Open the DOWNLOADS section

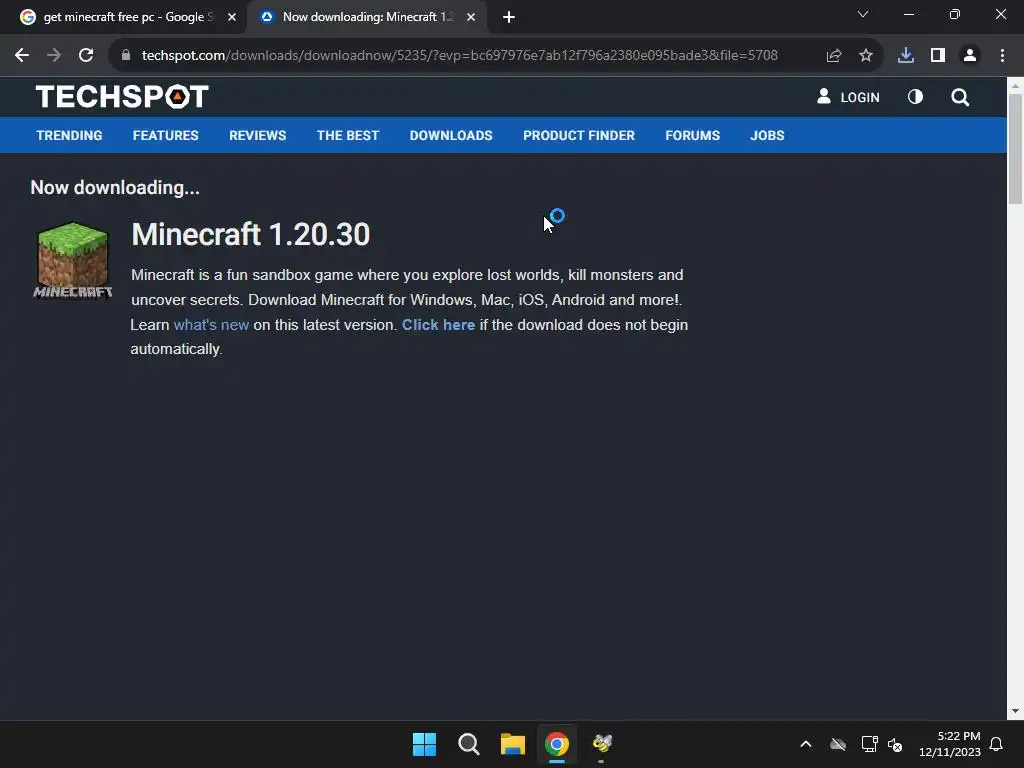(451, 135)
